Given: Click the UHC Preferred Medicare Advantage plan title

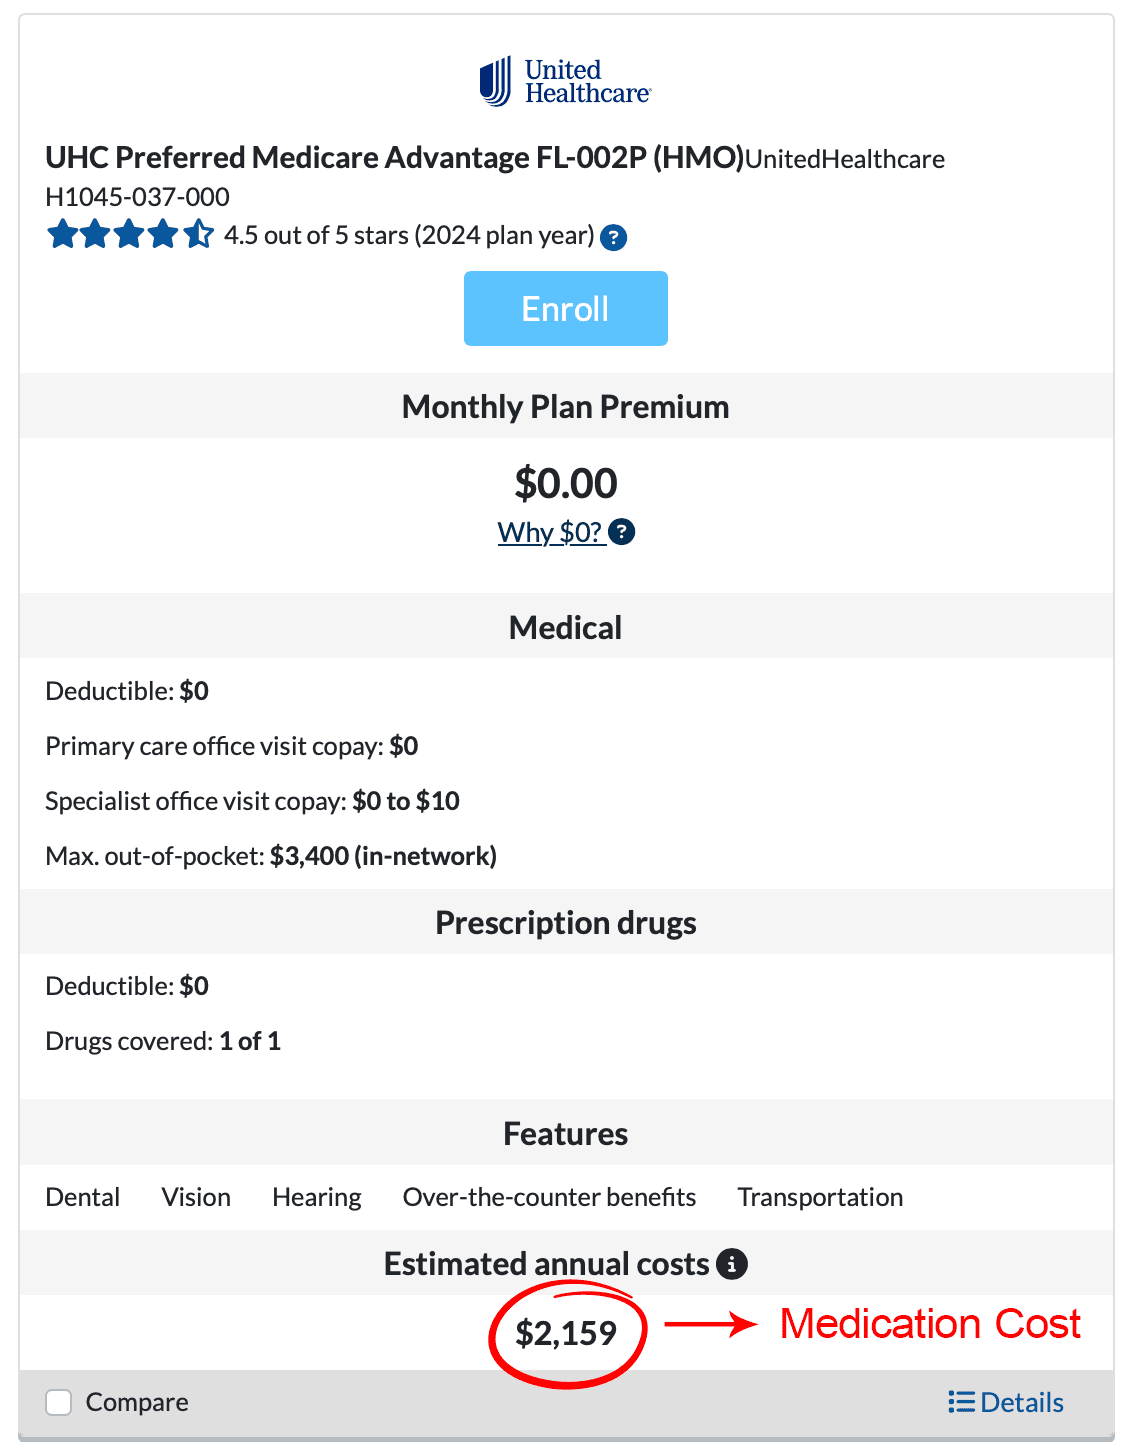Looking at the screenshot, I should 395,158.
